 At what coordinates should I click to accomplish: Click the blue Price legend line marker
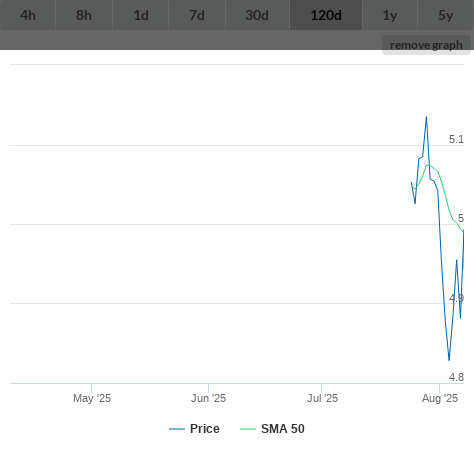pos(177,429)
